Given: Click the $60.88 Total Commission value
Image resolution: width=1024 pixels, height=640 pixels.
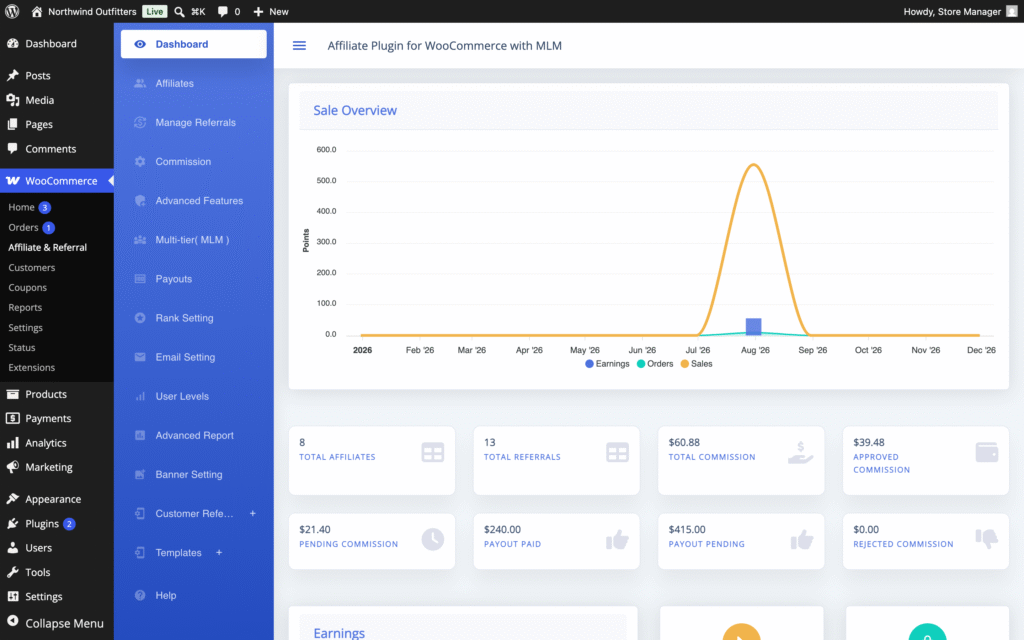Looking at the screenshot, I should [x=684, y=442].
